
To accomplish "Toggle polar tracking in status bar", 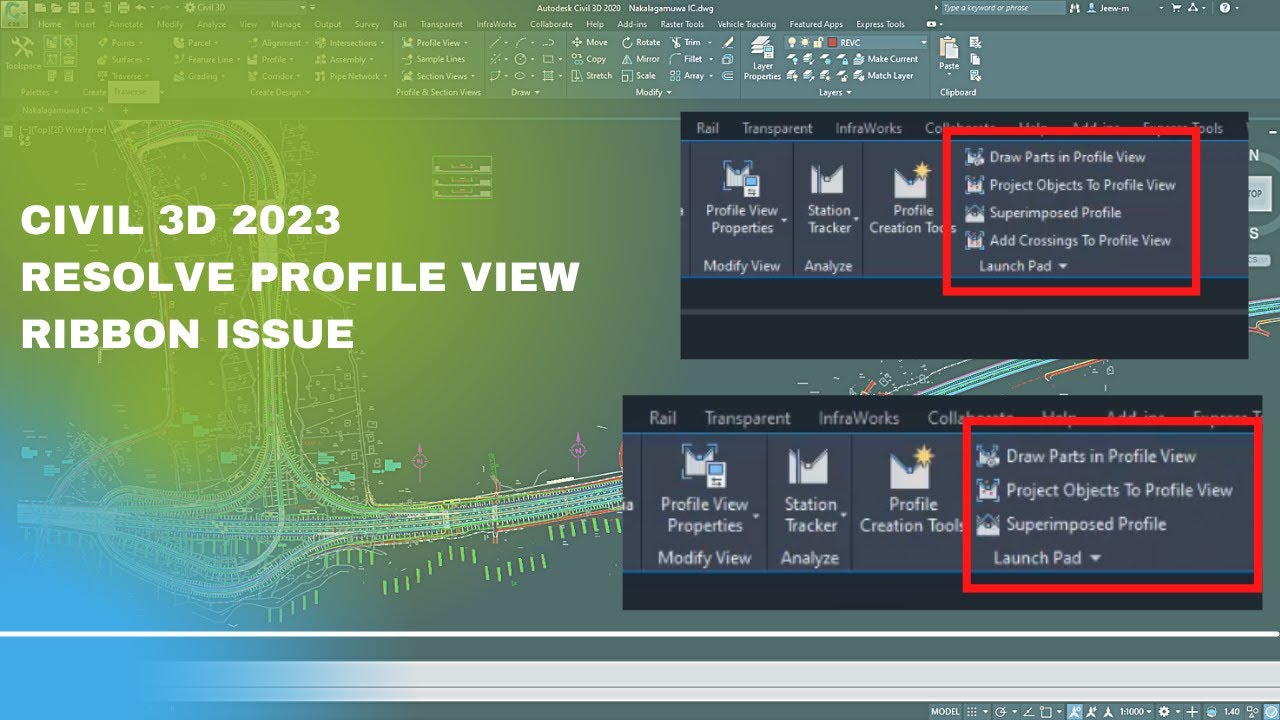I will click(1000, 712).
